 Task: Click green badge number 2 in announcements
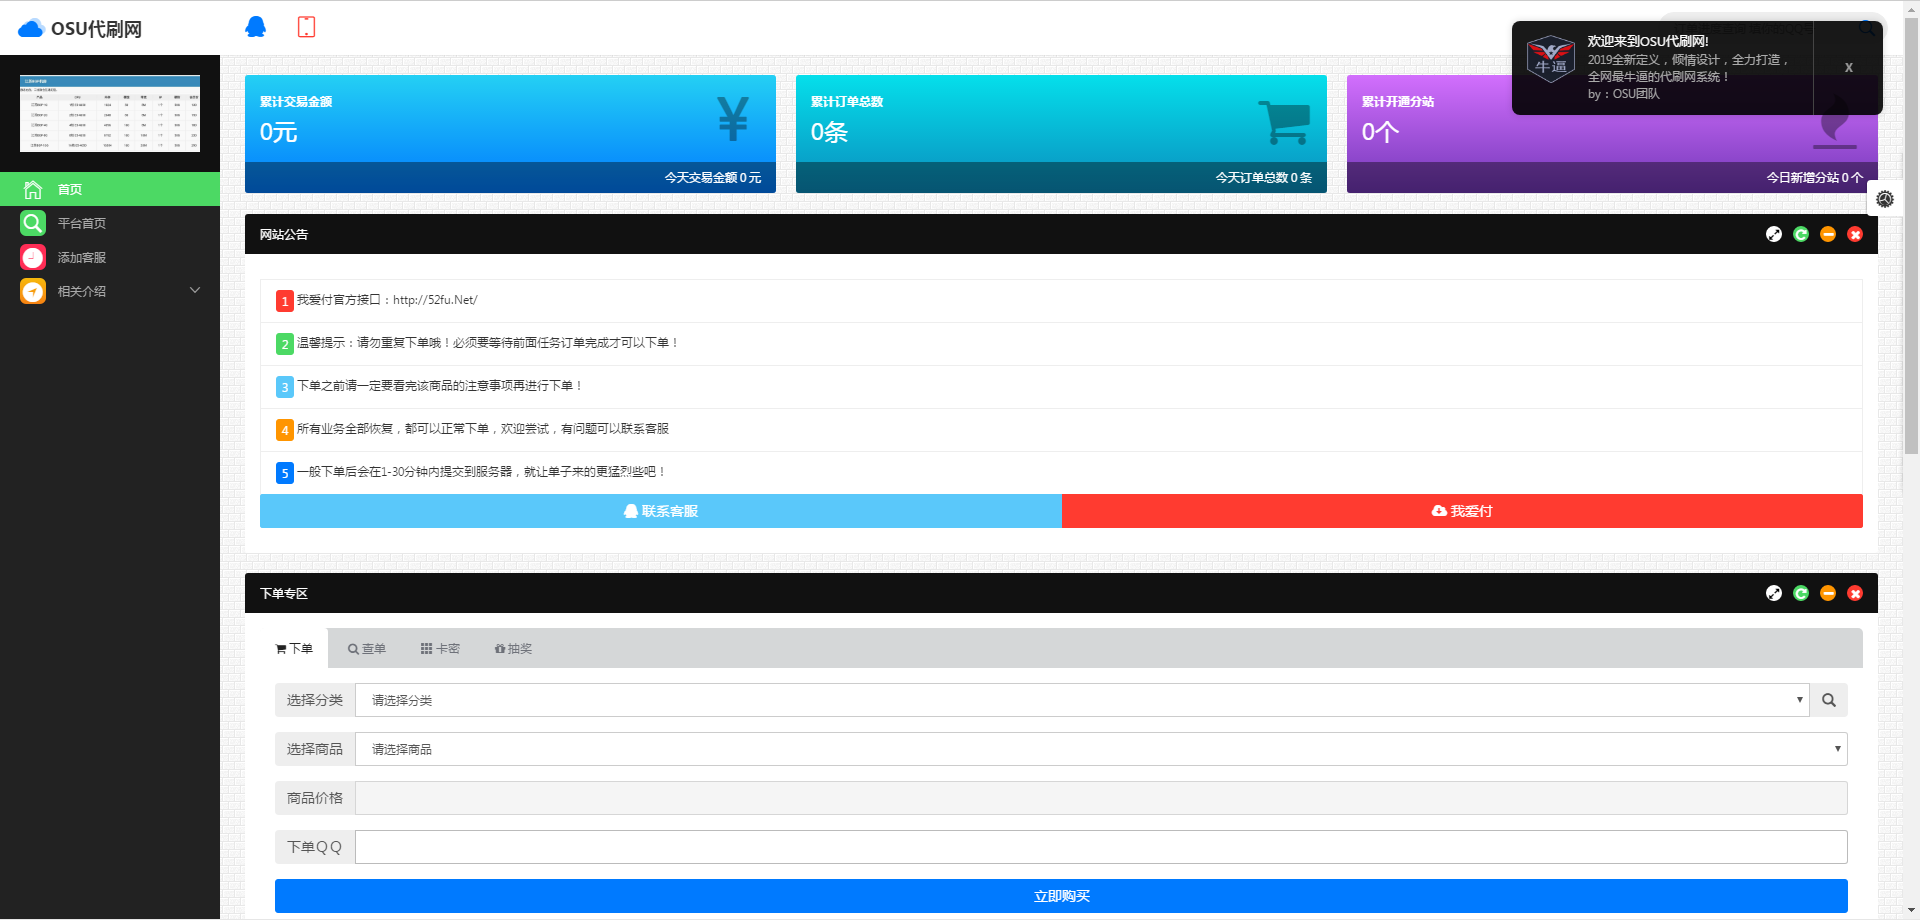pos(285,344)
